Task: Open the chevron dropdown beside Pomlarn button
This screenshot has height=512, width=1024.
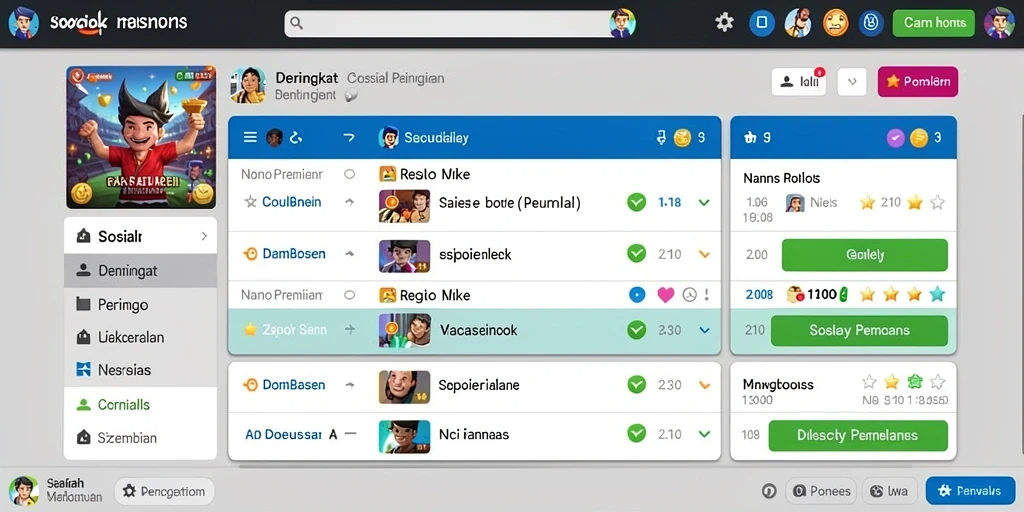Action: [852, 82]
